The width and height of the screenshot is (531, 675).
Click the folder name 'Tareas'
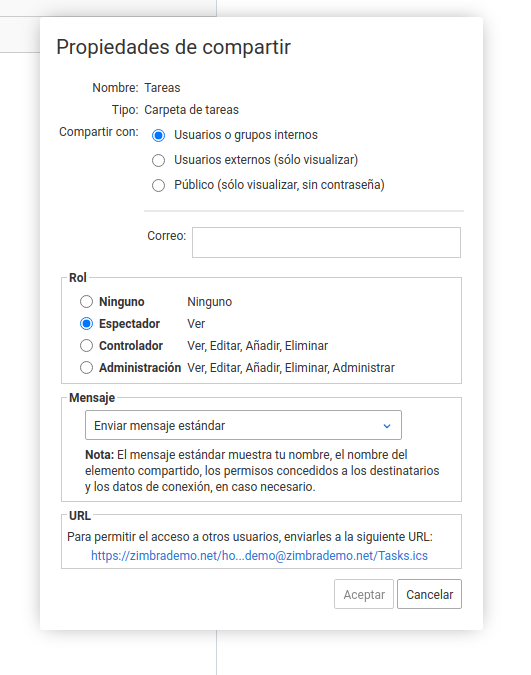[162, 88]
